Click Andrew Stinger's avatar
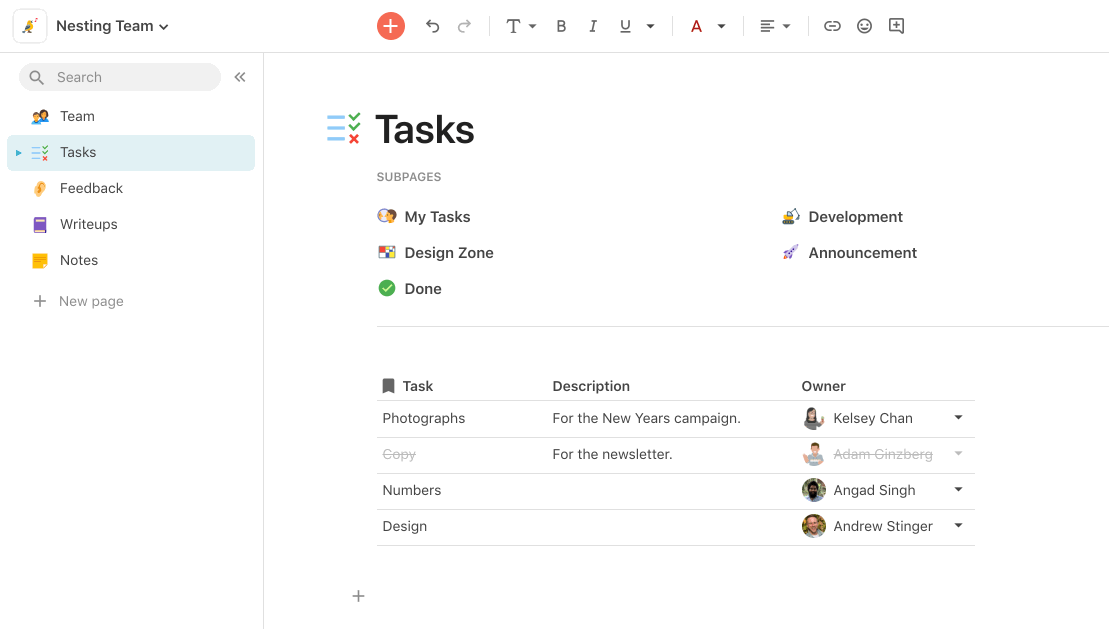The width and height of the screenshot is (1109, 629). click(813, 526)
